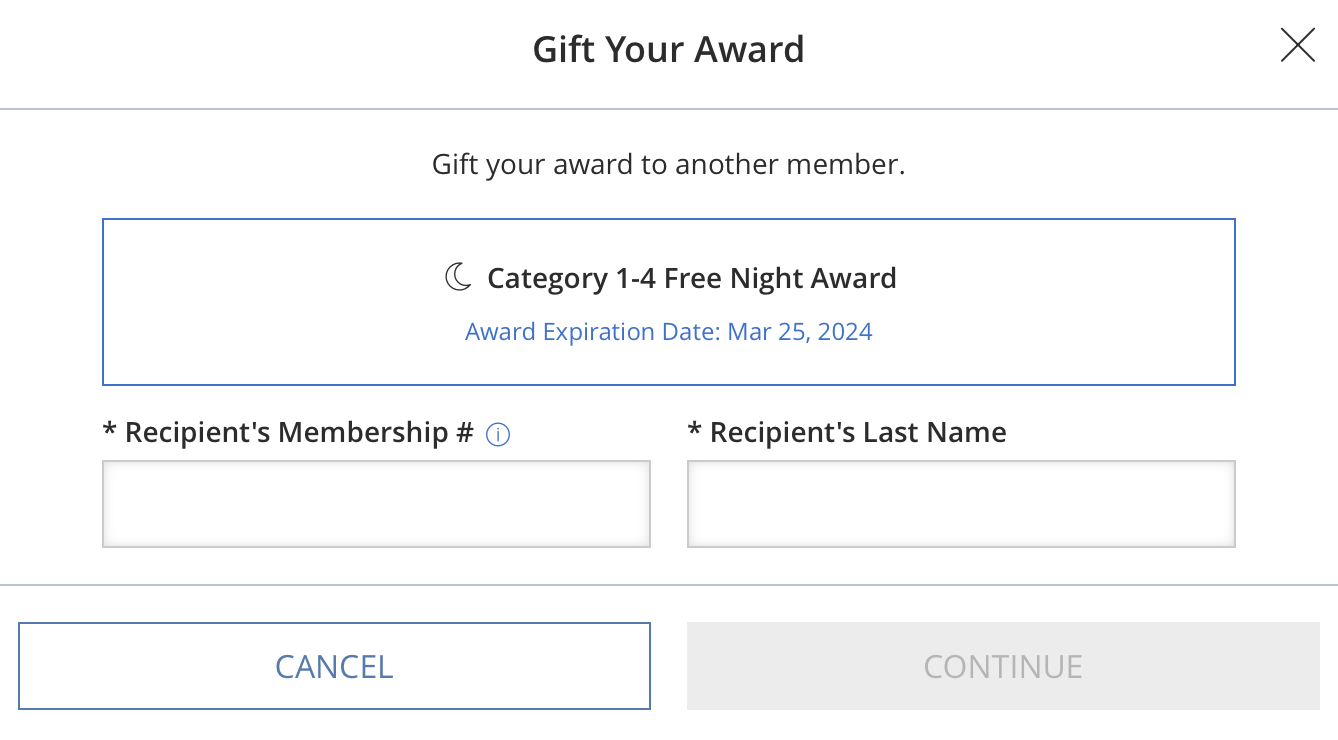Select the Category 1-4 Free Night Award title
The width and height of the screenshot is (1338, 740).
coord(691,278)
